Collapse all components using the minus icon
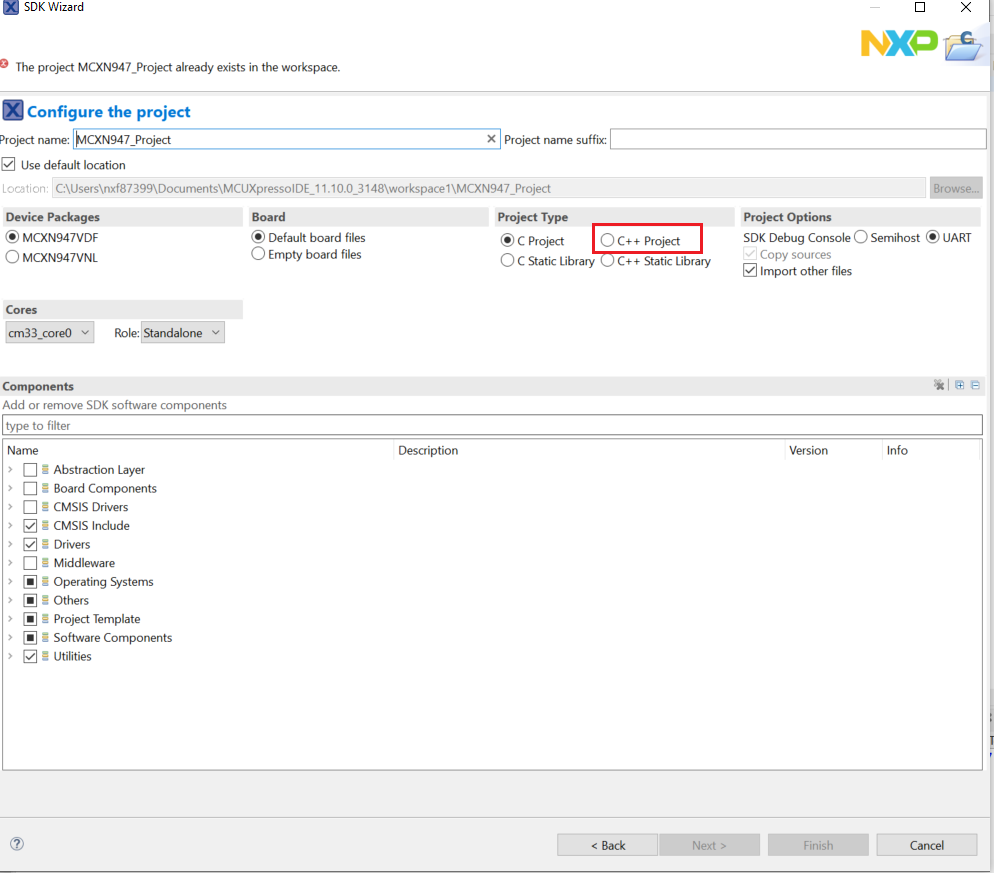This screenshot has width=994, height=873. click(x=975, y=385)
